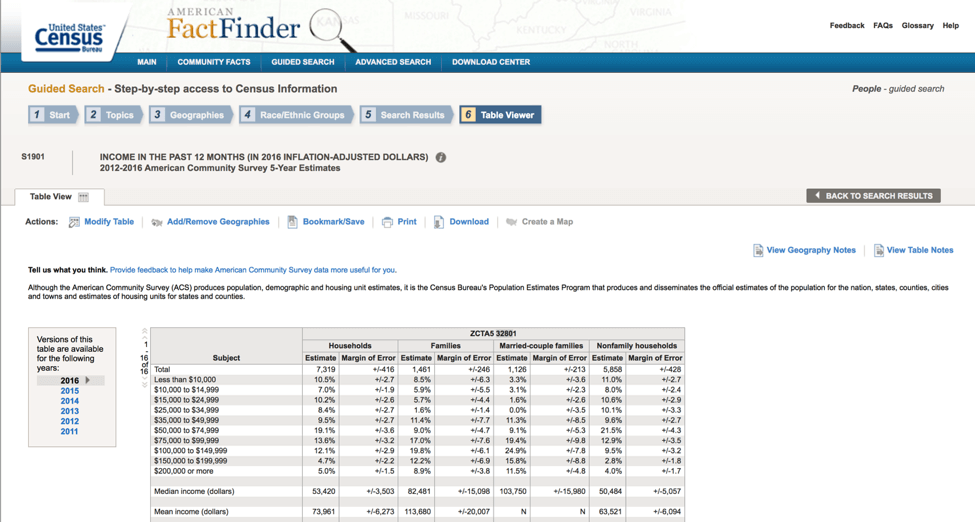Image resolution: width=975 pixels, height=522 pixels.
Task: Click Add/Remove Geographies link
Action: pyautogui.click(x=218, y=221)
